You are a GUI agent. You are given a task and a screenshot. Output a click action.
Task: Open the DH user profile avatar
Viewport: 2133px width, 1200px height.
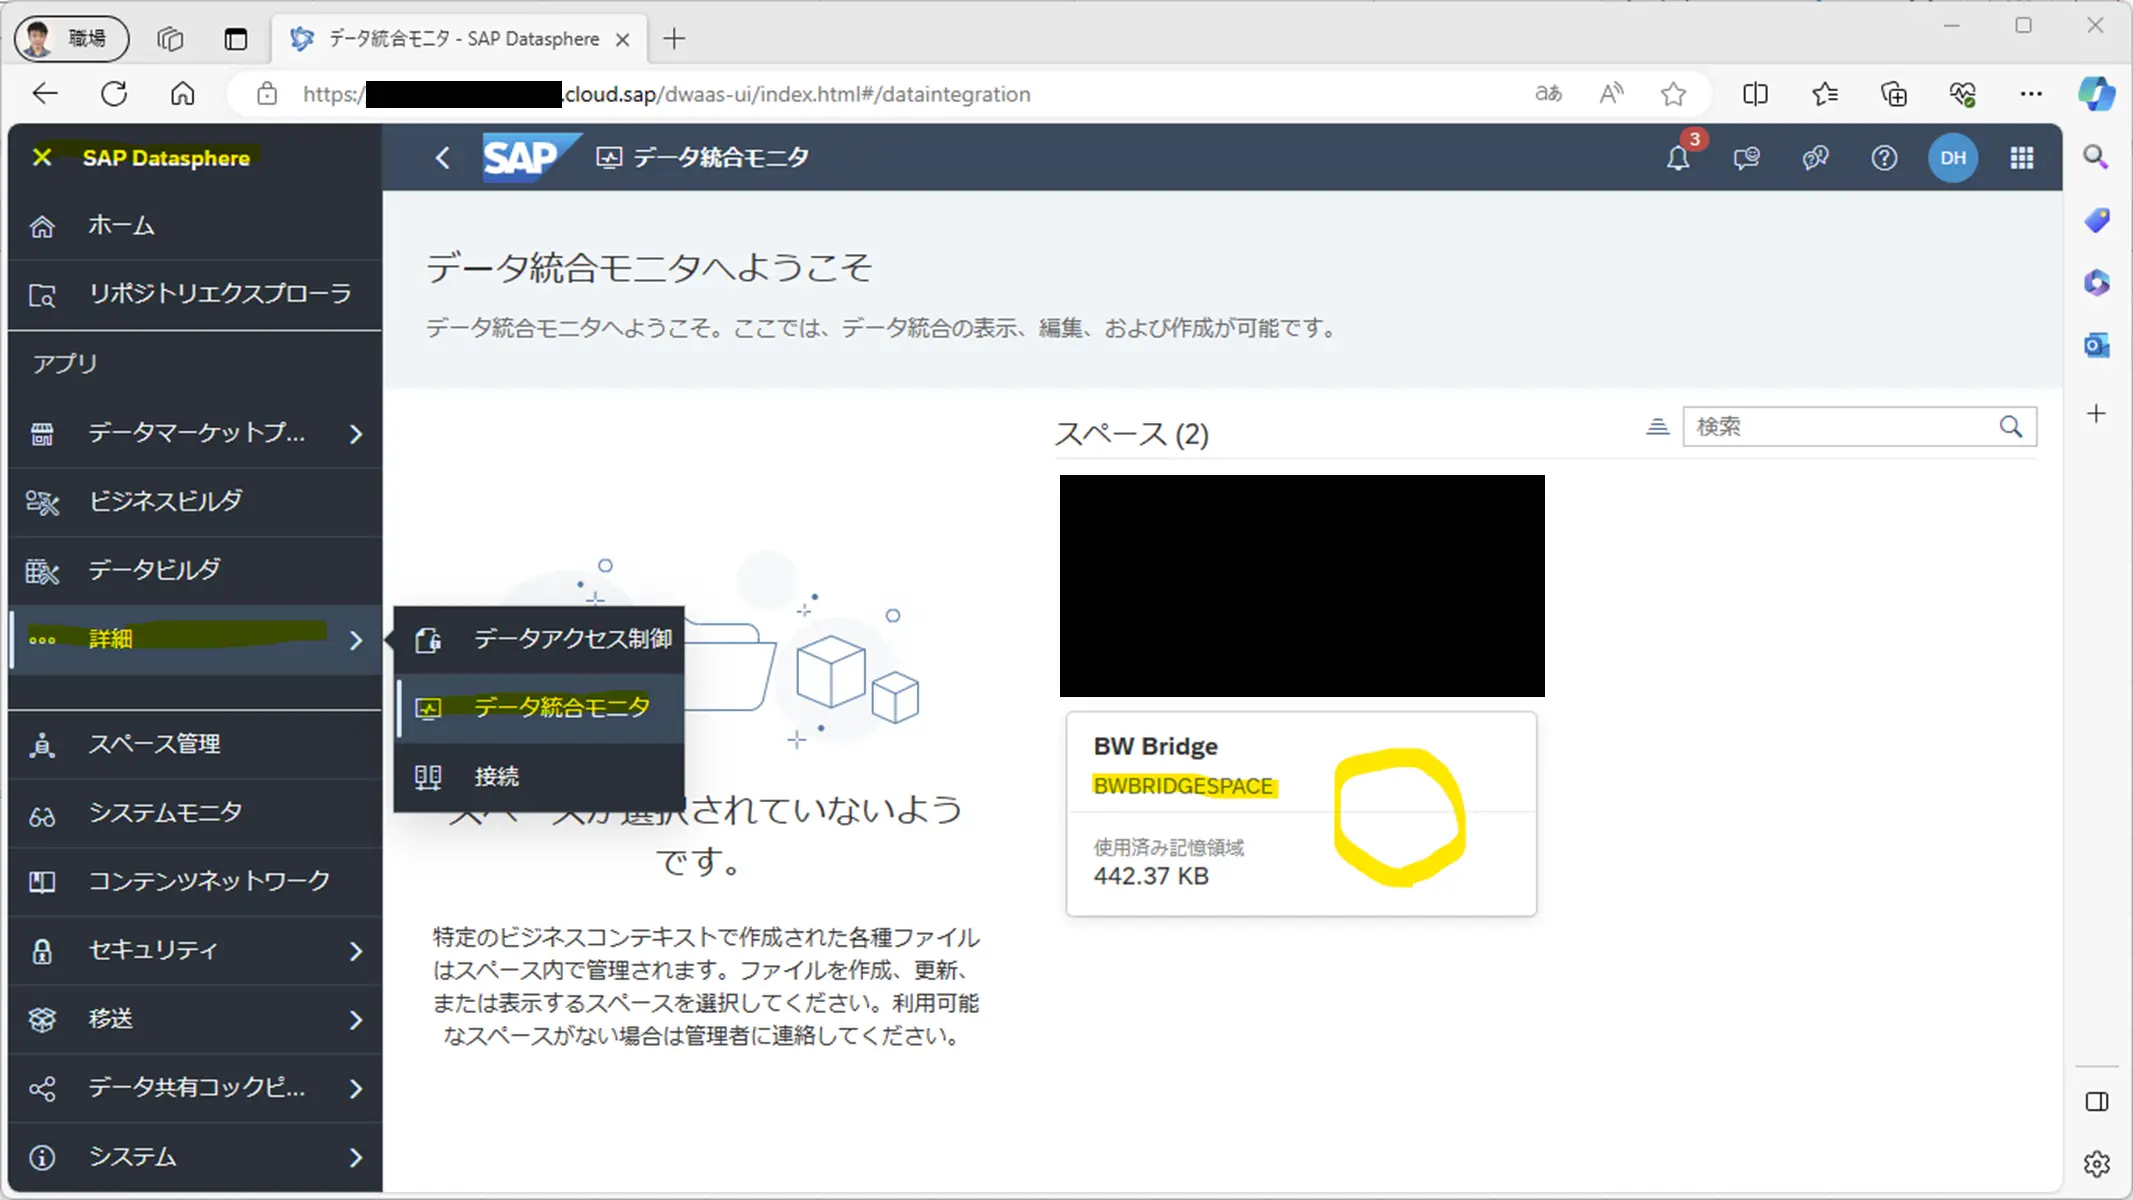tap(1953, 157)
